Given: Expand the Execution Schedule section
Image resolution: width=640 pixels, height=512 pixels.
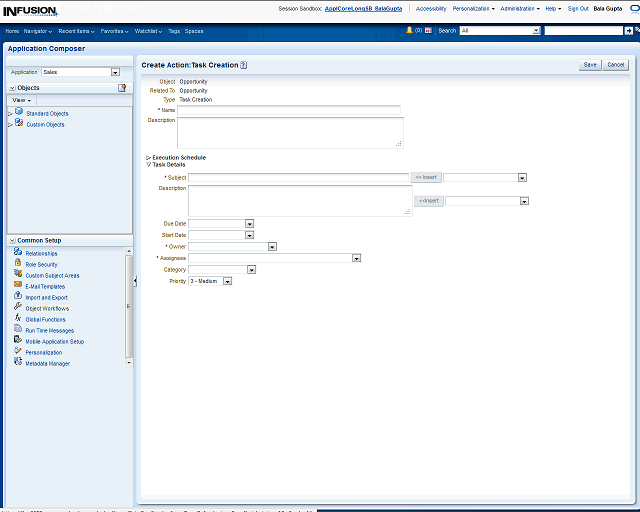Looking at the screenshot, I should tap(149, 157).
